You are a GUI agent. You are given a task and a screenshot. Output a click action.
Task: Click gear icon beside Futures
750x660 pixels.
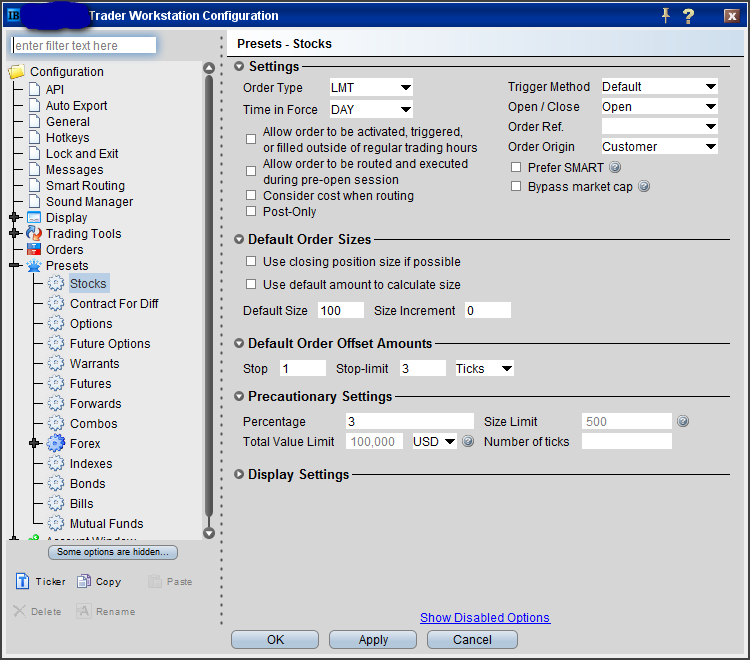[56, 384]
